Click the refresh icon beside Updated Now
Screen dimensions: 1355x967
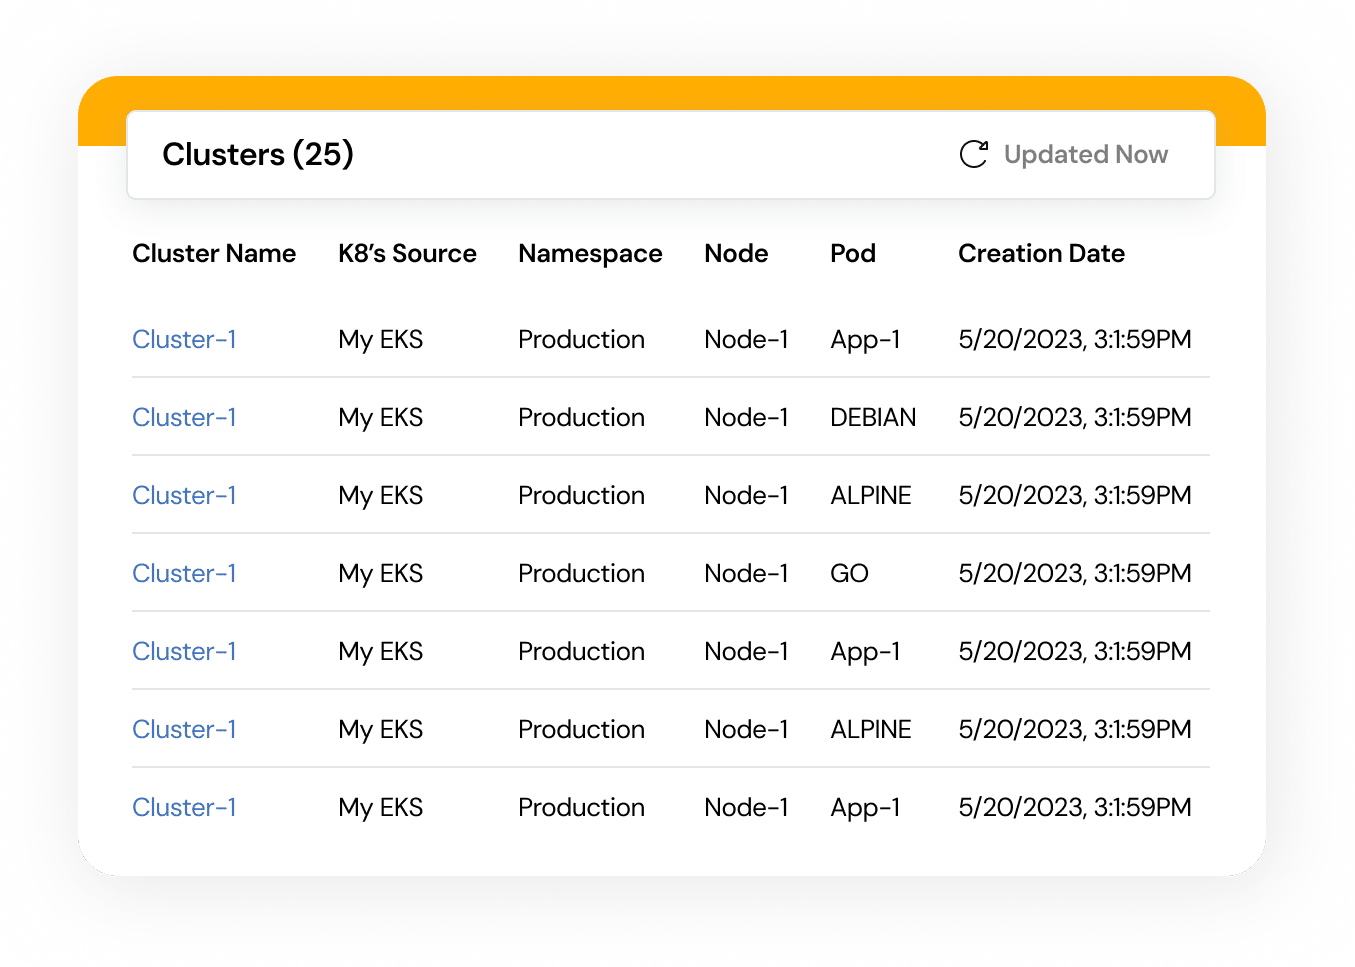973,154
